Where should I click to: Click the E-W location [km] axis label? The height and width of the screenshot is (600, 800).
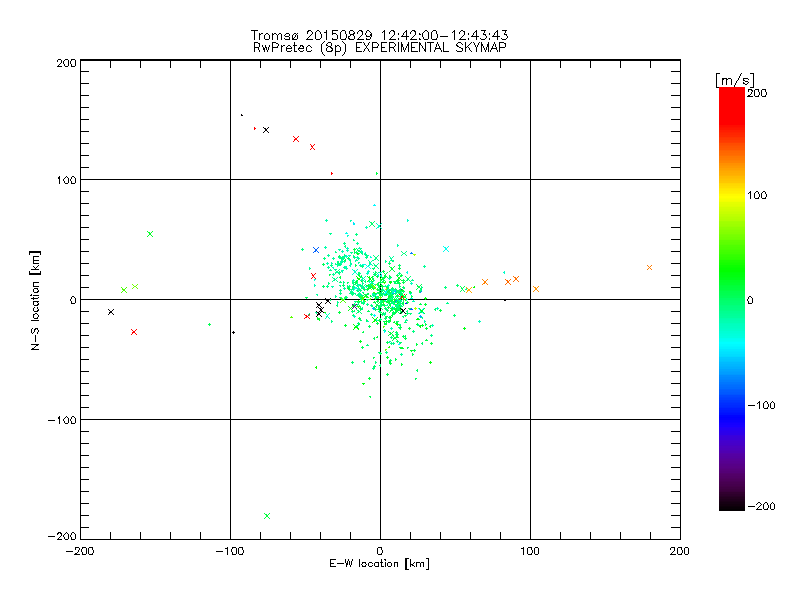(379, 564)
